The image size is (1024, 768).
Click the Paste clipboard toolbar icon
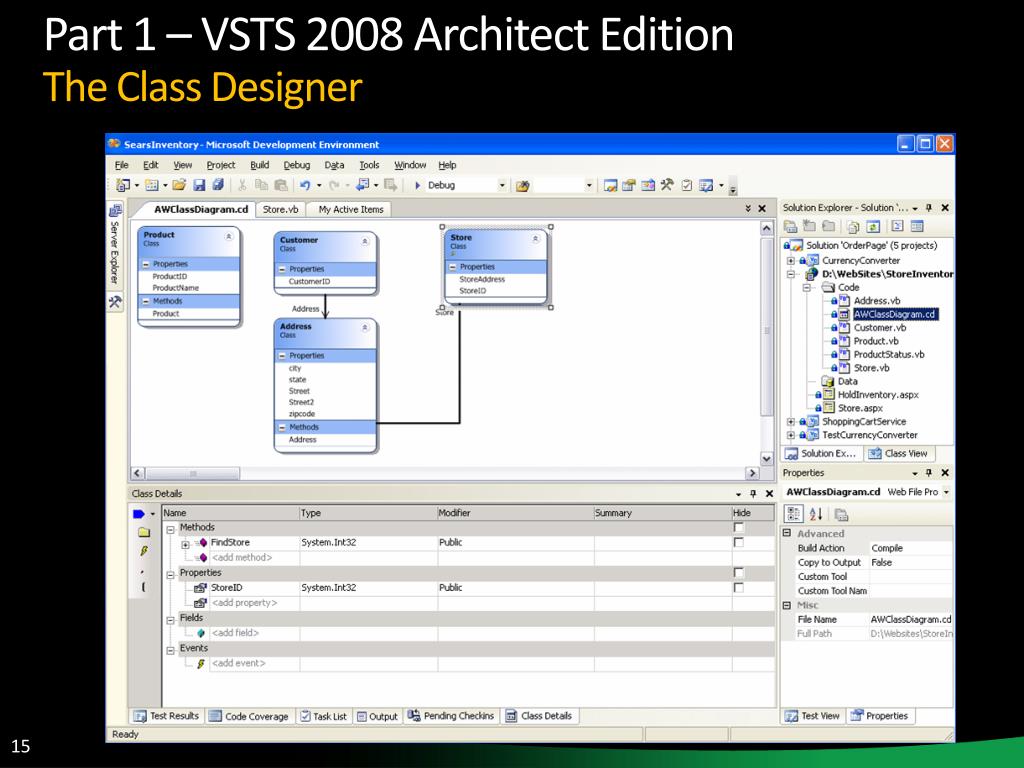coord(281,185)
